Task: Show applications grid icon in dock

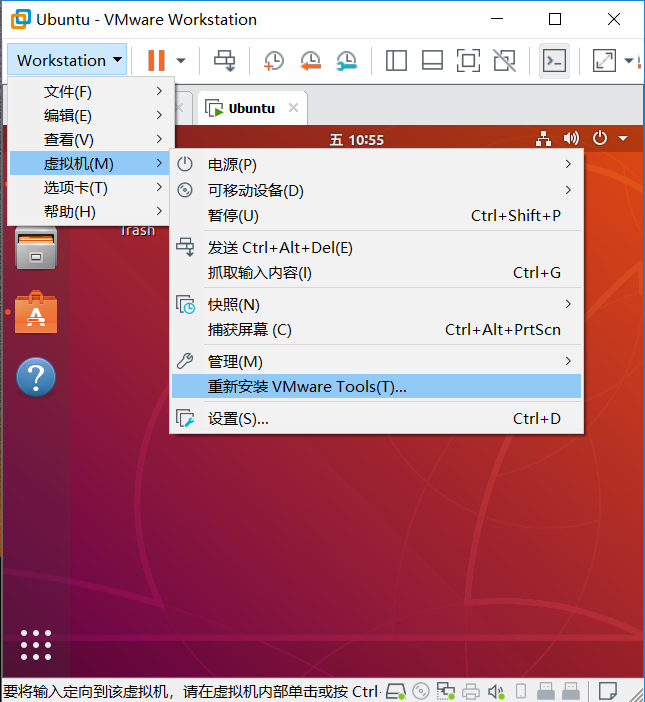Action: point(36,645)
